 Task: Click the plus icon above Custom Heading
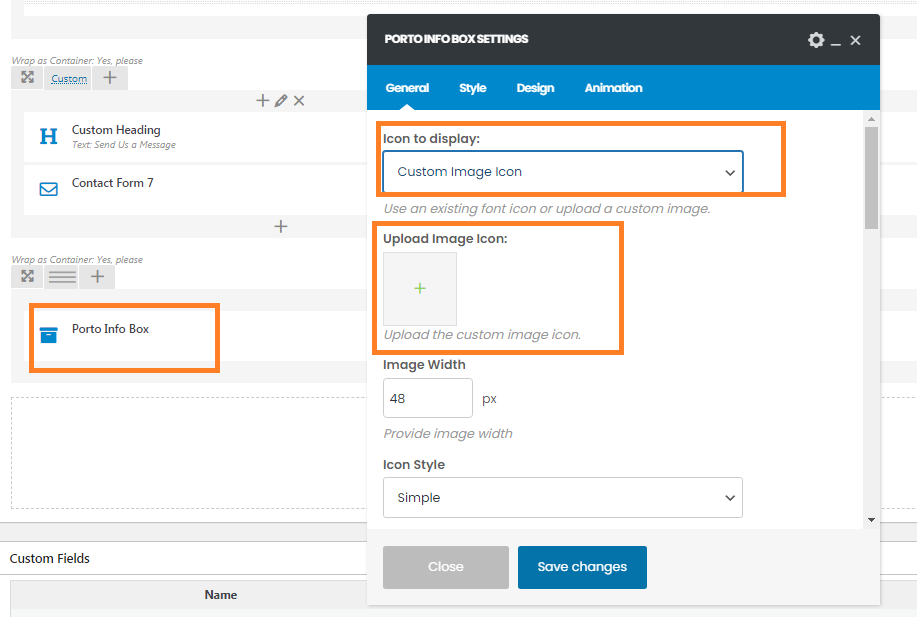pyautogui.click(x=263, y=101)
